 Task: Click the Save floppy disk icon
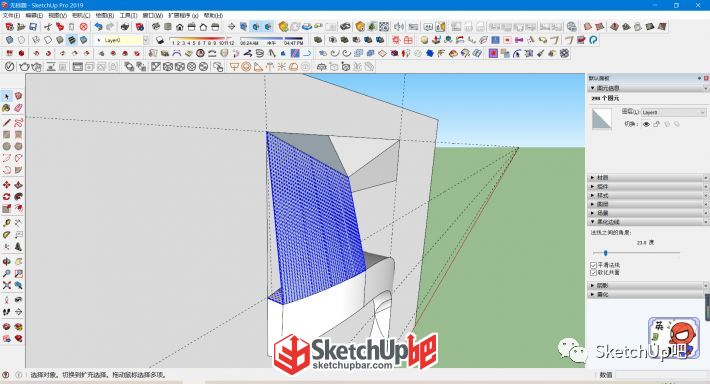coord(33,27)
